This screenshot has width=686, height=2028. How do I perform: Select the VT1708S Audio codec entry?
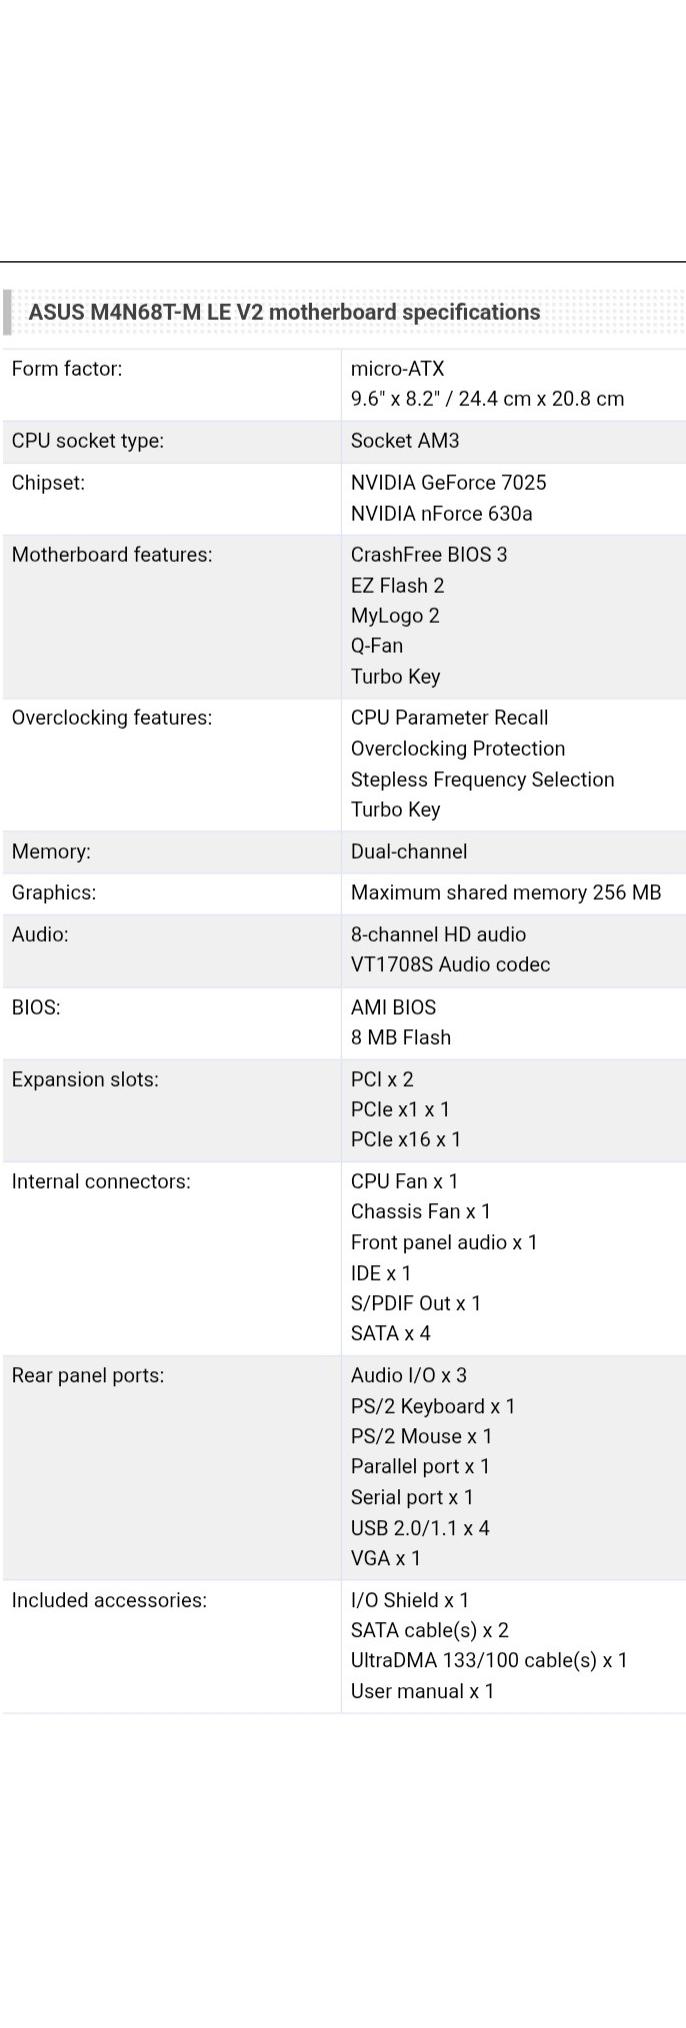pos(450,965)
